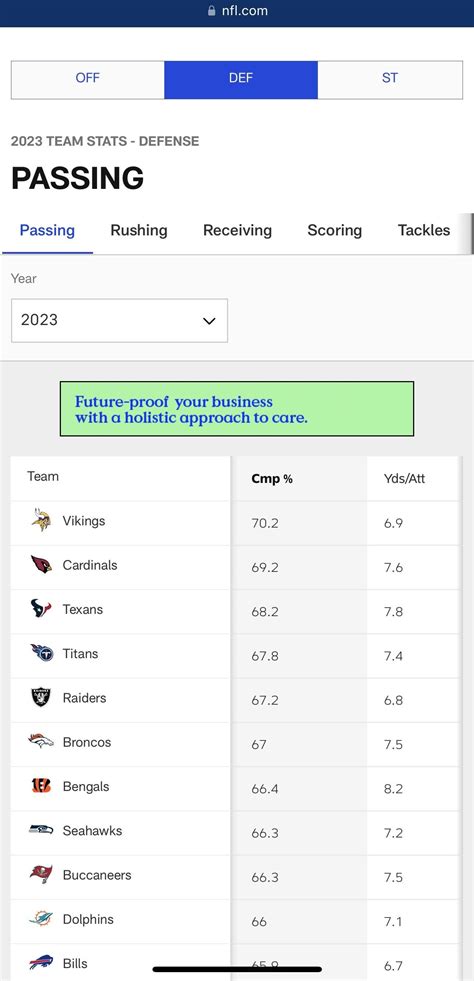Click the Bengals team logo
This screenshot has width=474, height=981.
pos(41,786)
